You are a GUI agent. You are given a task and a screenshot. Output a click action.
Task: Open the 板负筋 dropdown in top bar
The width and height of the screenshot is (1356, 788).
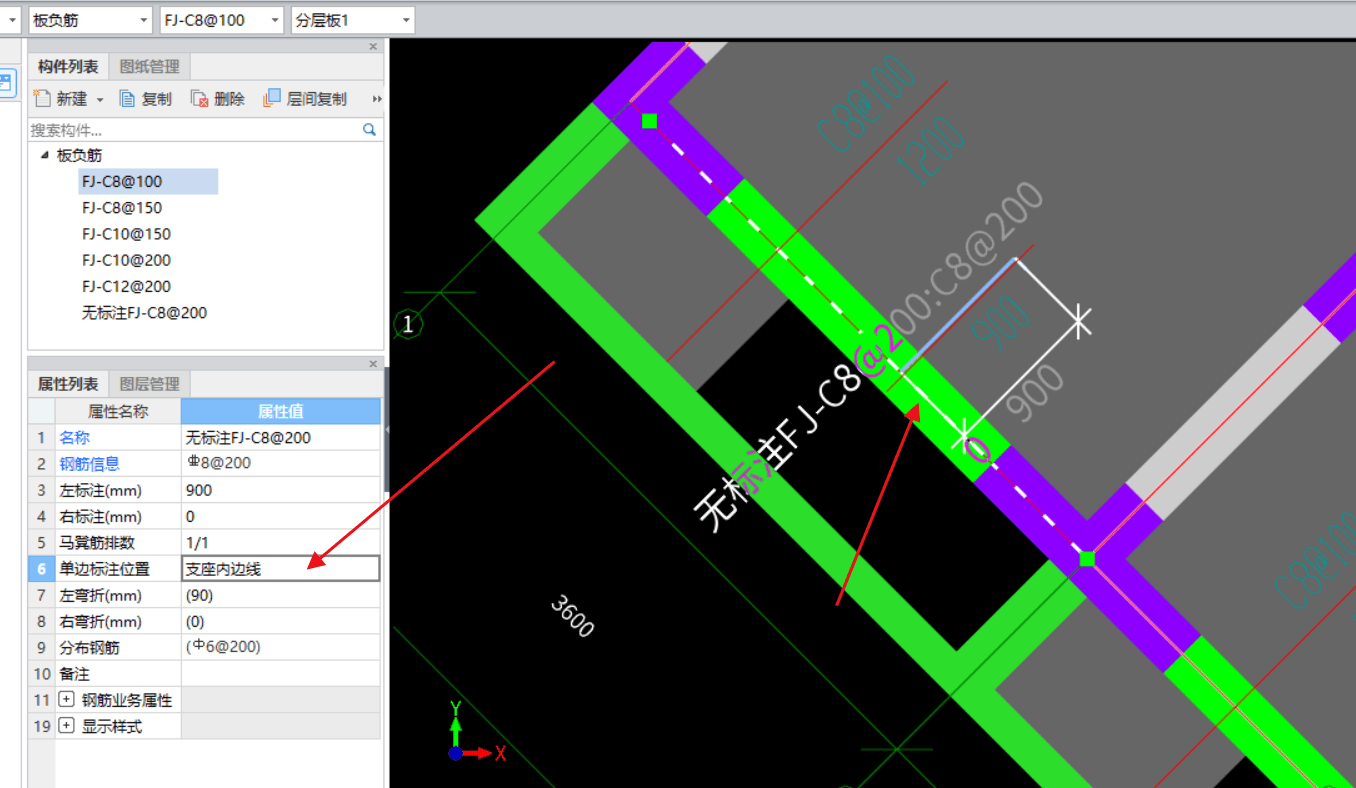(90, 20)
